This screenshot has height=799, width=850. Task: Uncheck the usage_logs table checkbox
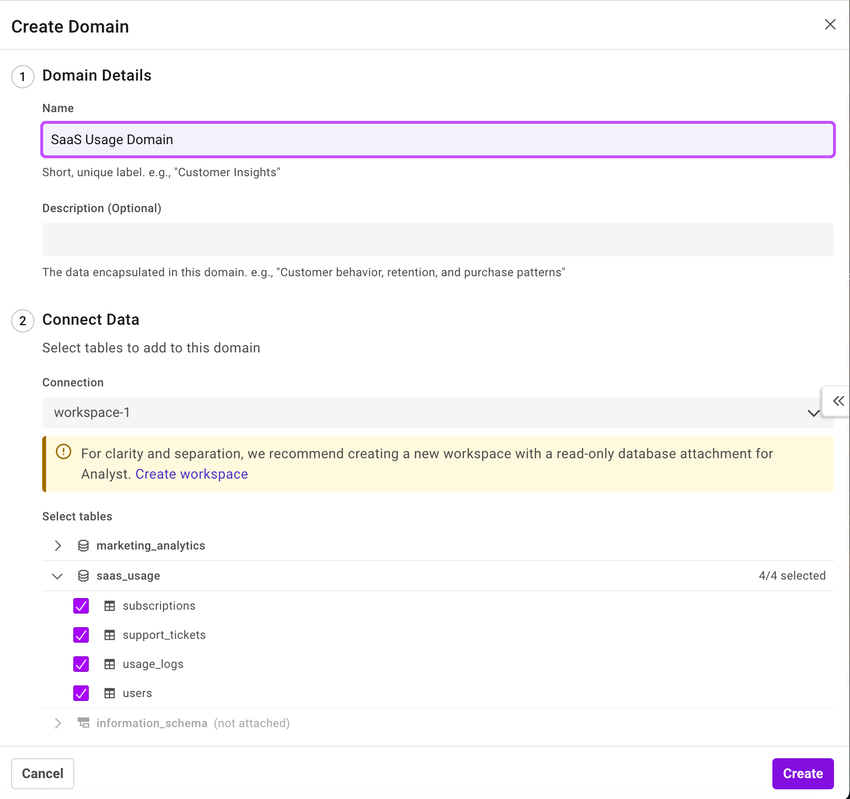[81, 663]
